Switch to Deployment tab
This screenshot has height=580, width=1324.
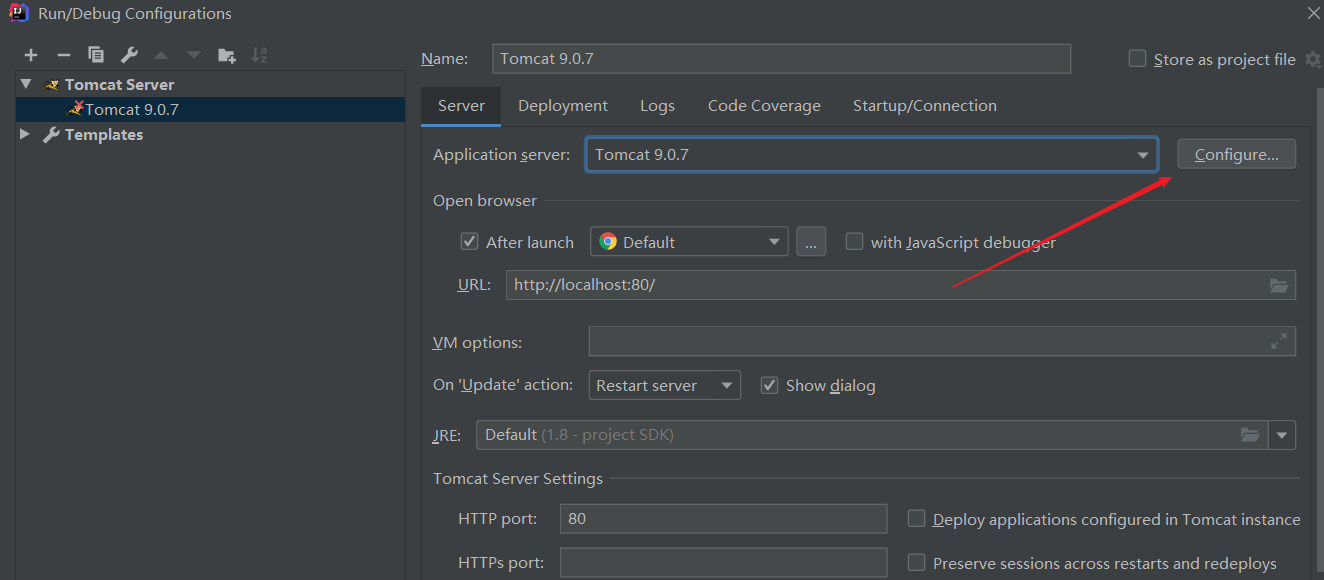point(563,106)
